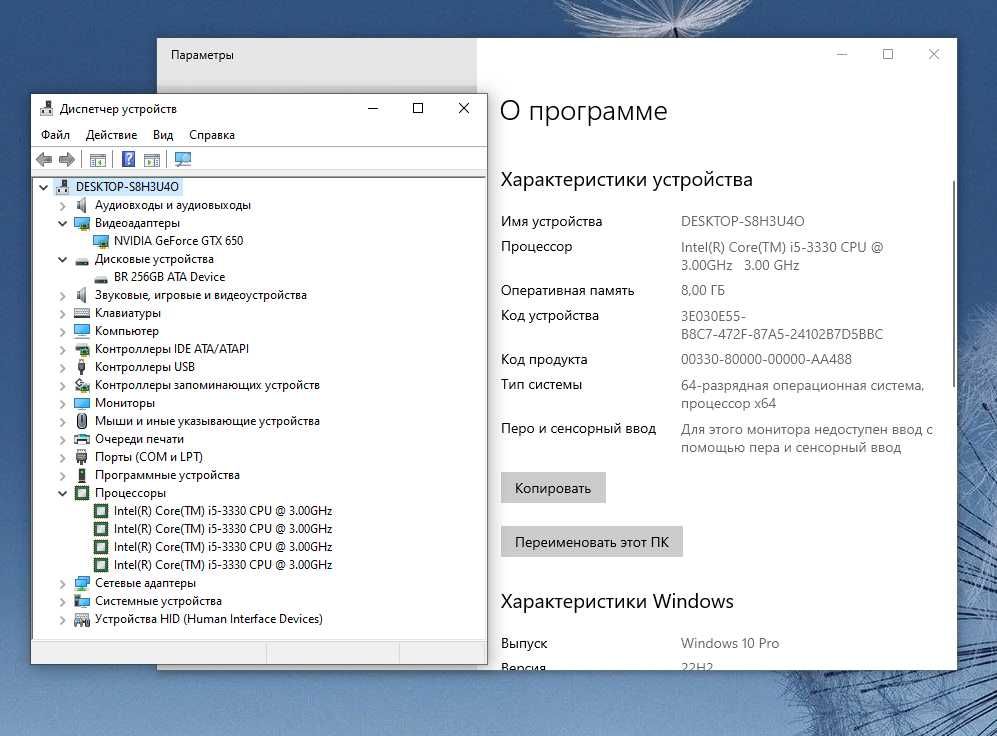The width and height of the screenshot is (997, 736).
Task: Click the Диспетчер устройств title bar icon
Action: click(x=46, y=109)
